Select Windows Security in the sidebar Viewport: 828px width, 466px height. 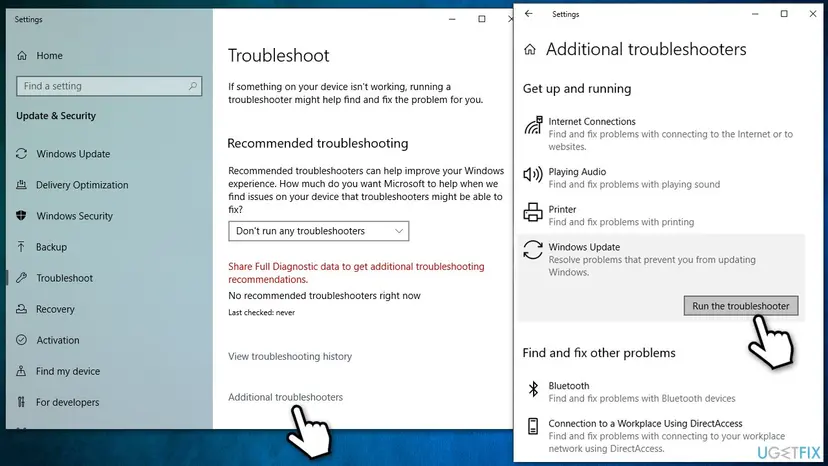pyautogui.click(x=74, y=216)
